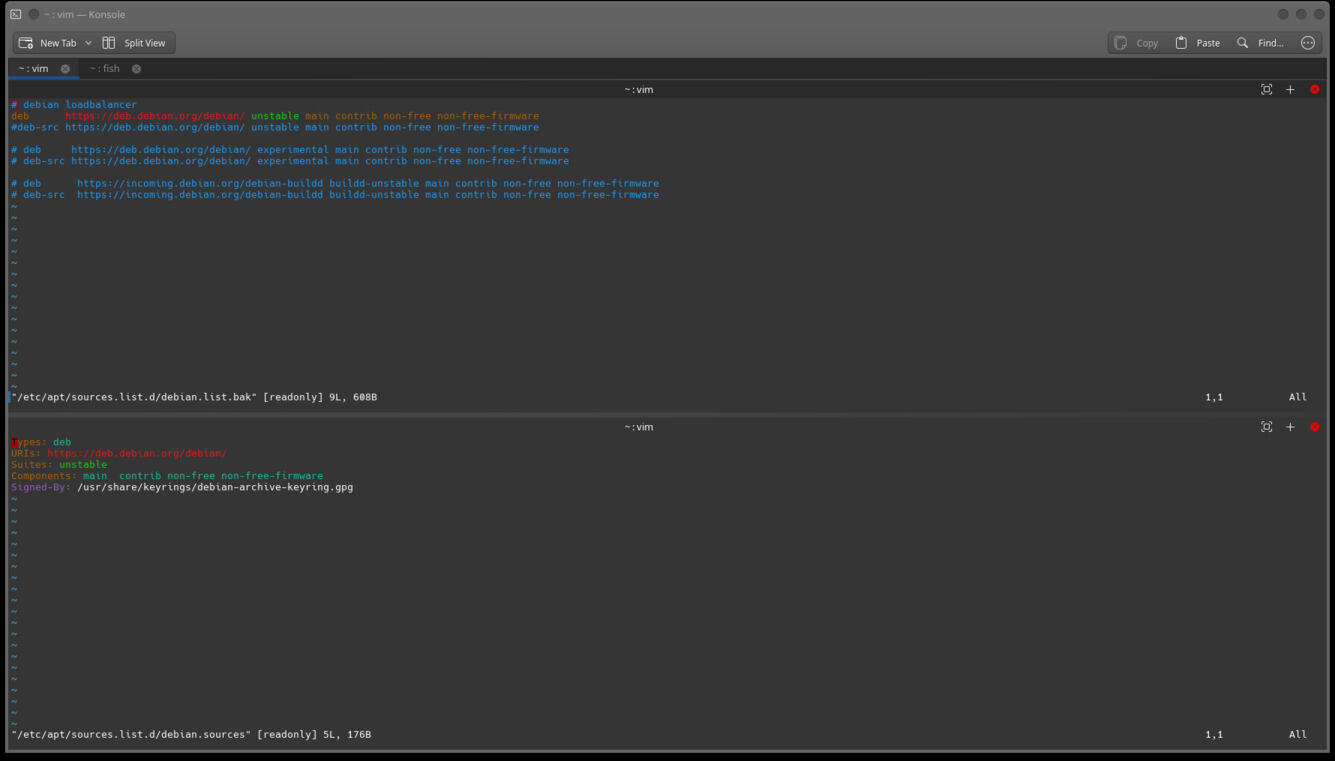Close the Konsole window

click(1319, 14)
